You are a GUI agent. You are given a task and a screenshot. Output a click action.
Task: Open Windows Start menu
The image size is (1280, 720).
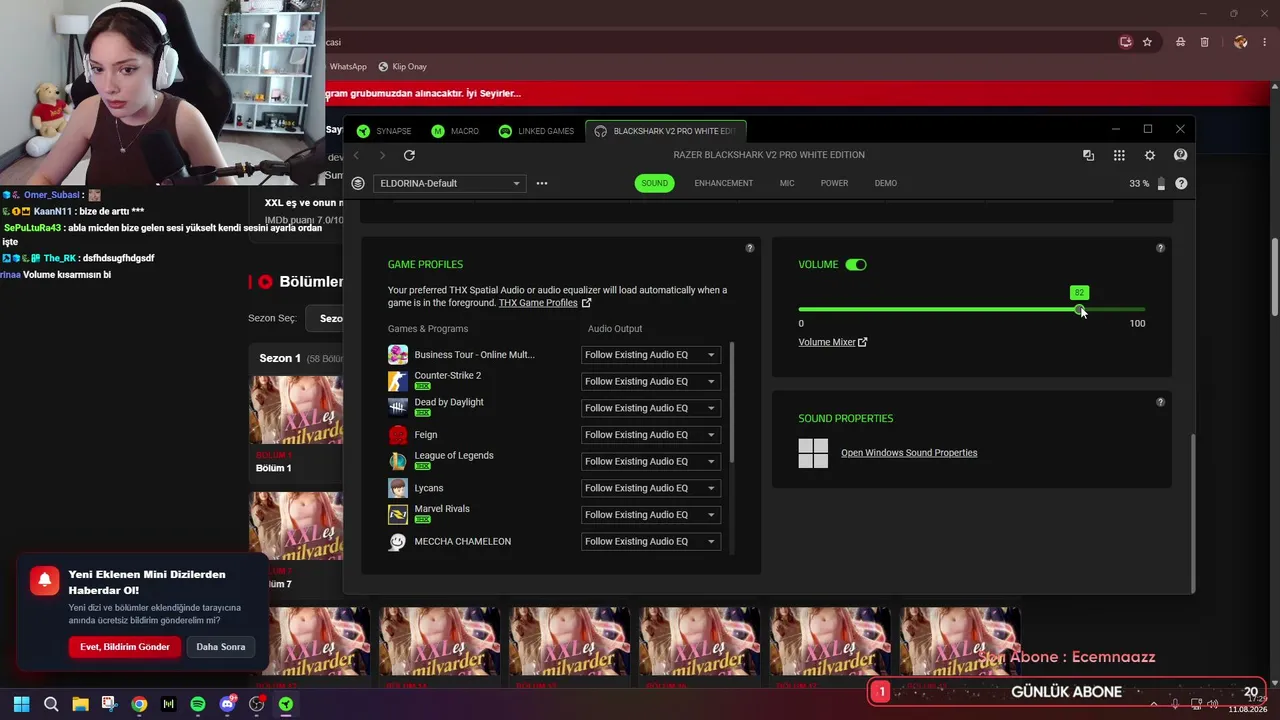point(21,704)
